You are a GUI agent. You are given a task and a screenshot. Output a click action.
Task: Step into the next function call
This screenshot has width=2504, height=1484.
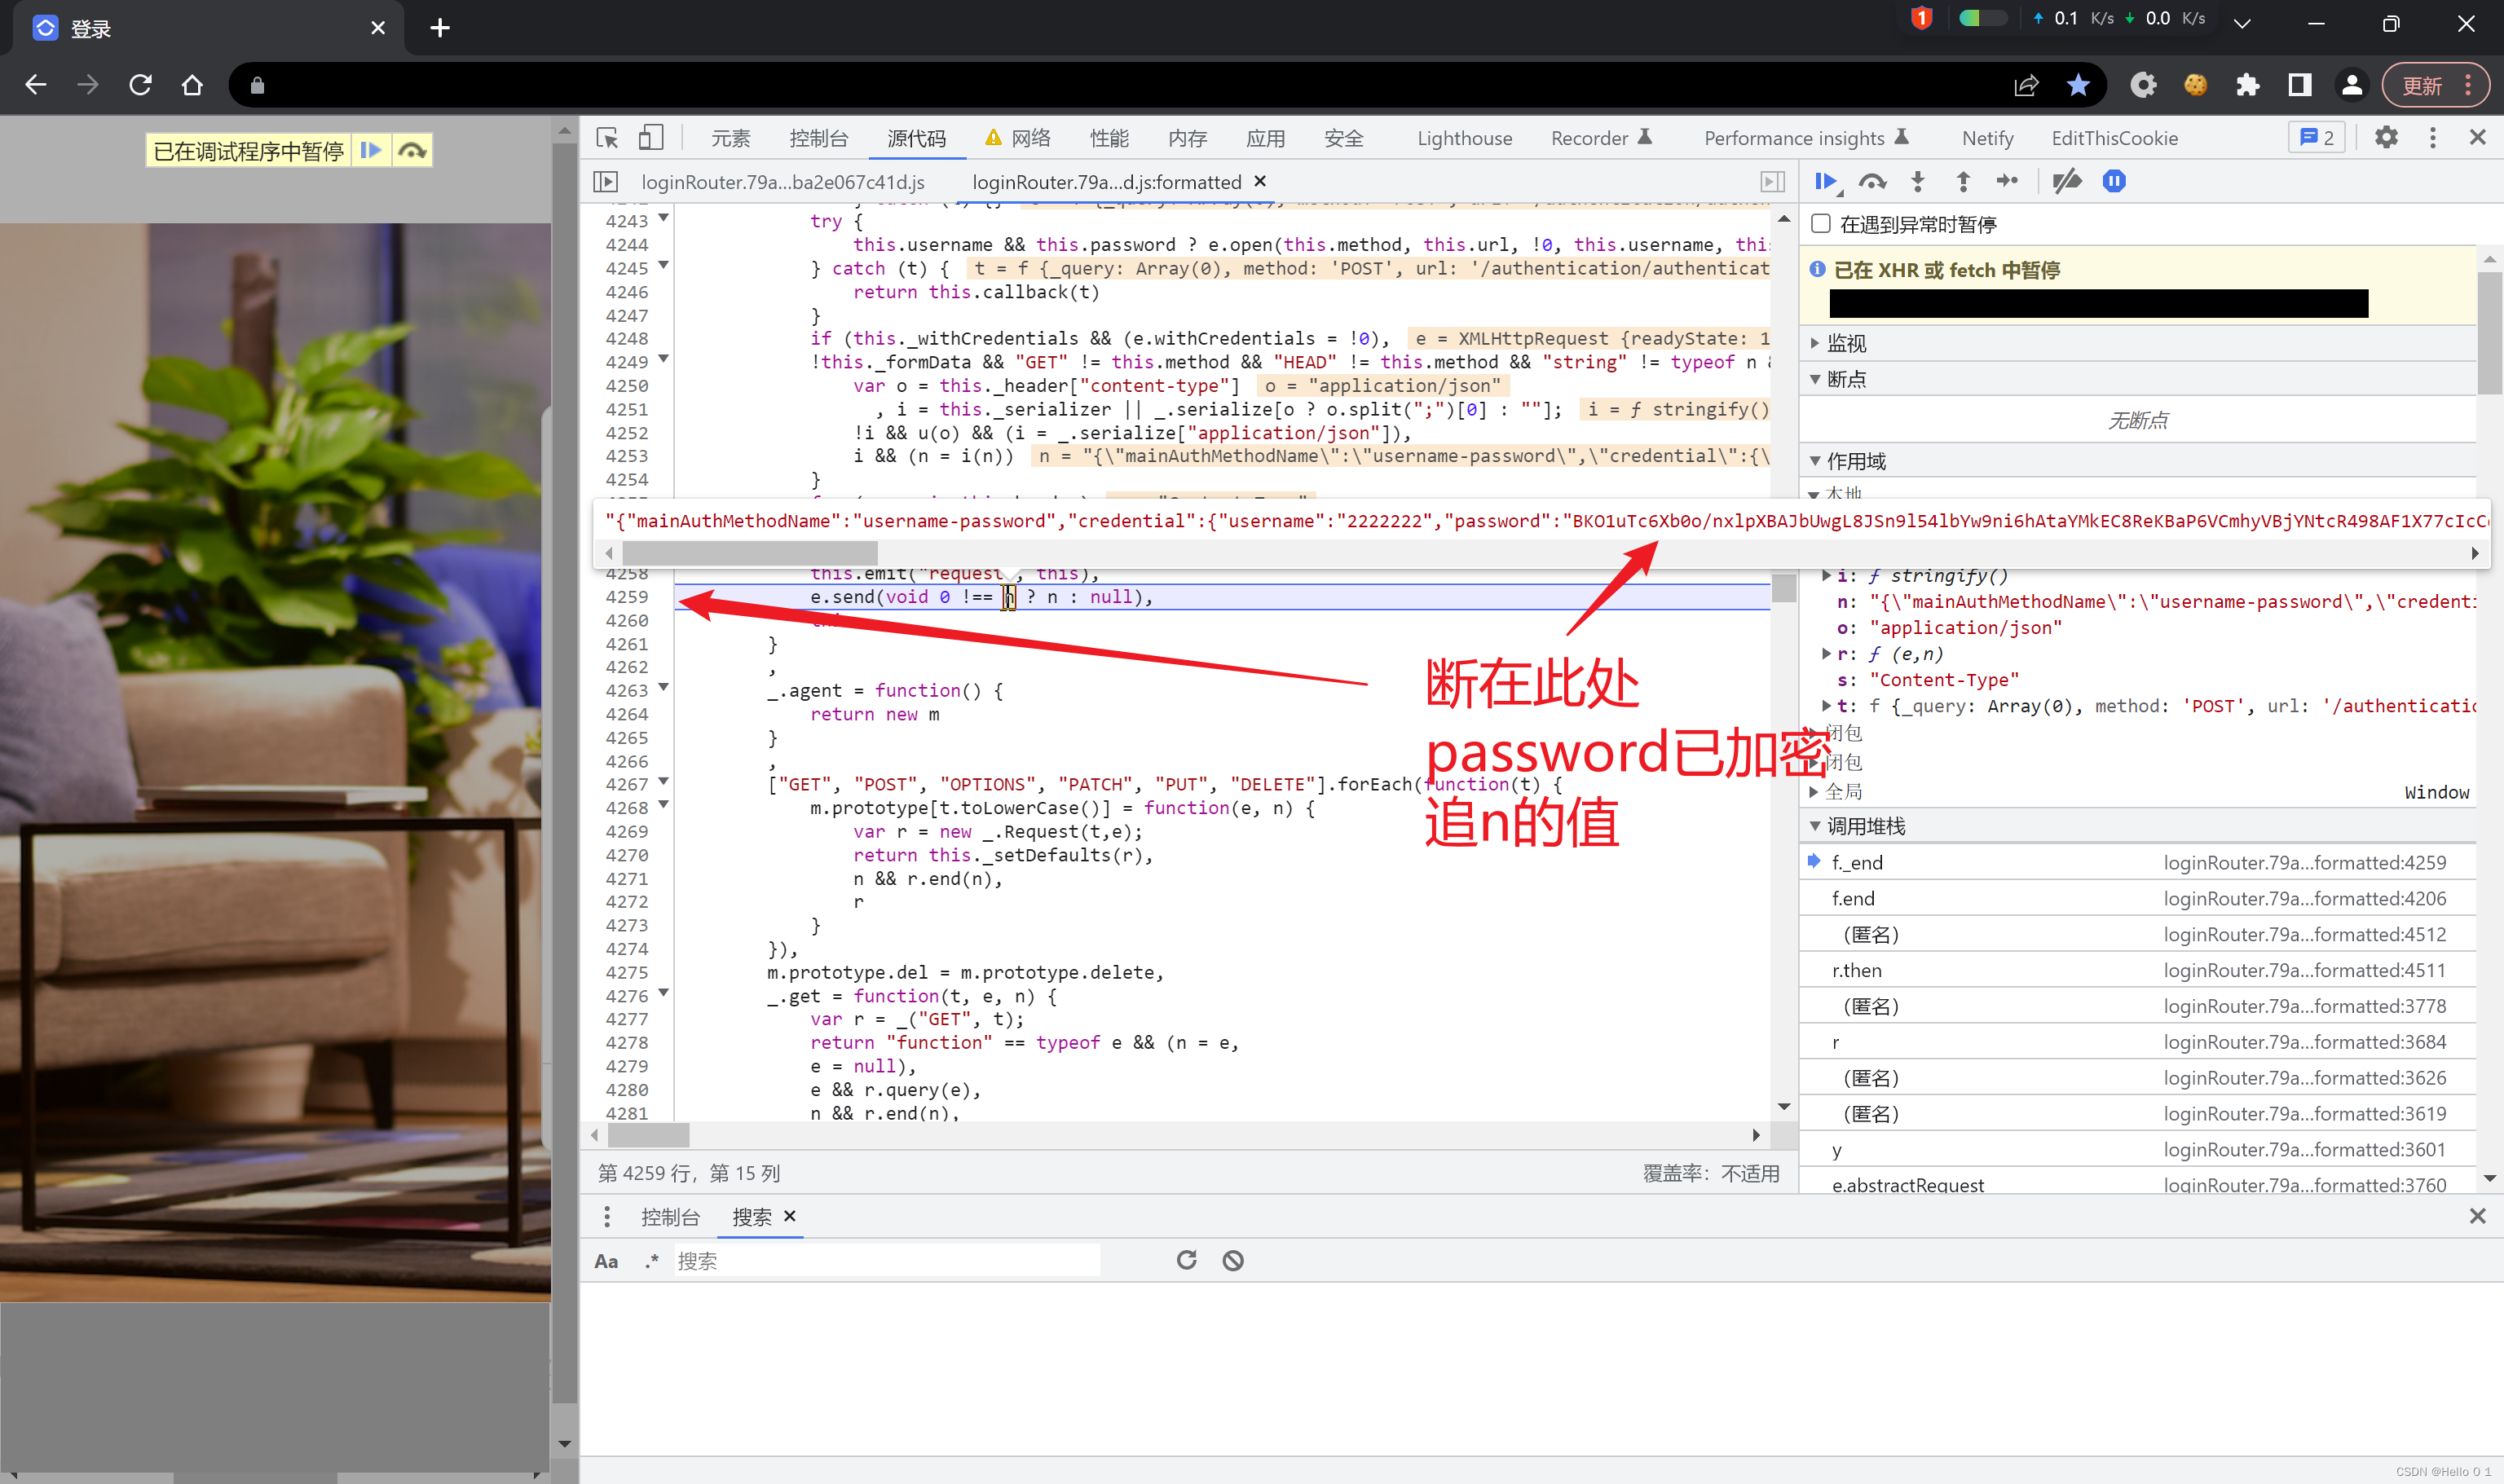click(1917, 181)
